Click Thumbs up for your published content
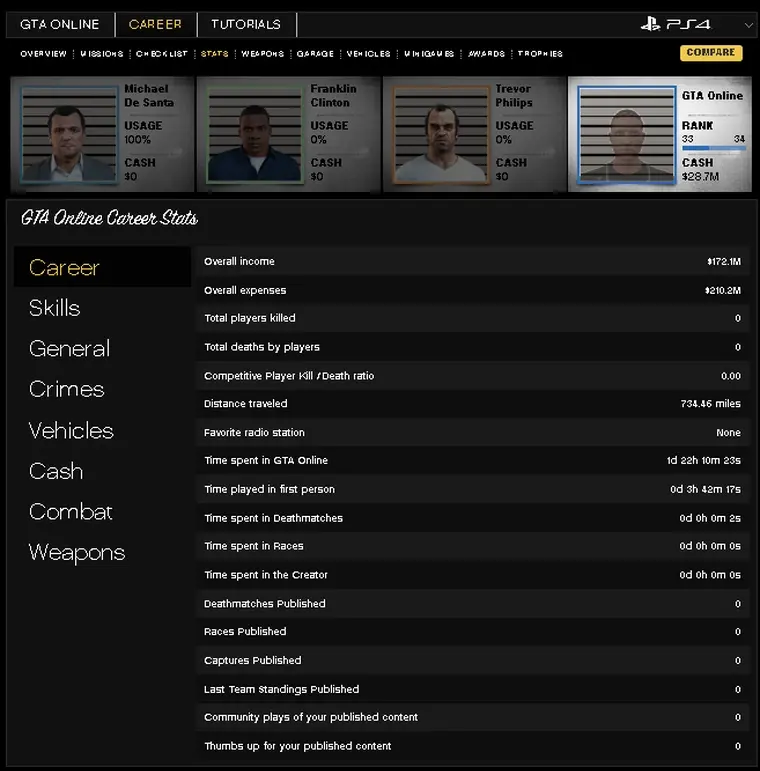The width and height of the screenshot is (760, 771). (x=473, y=746)
